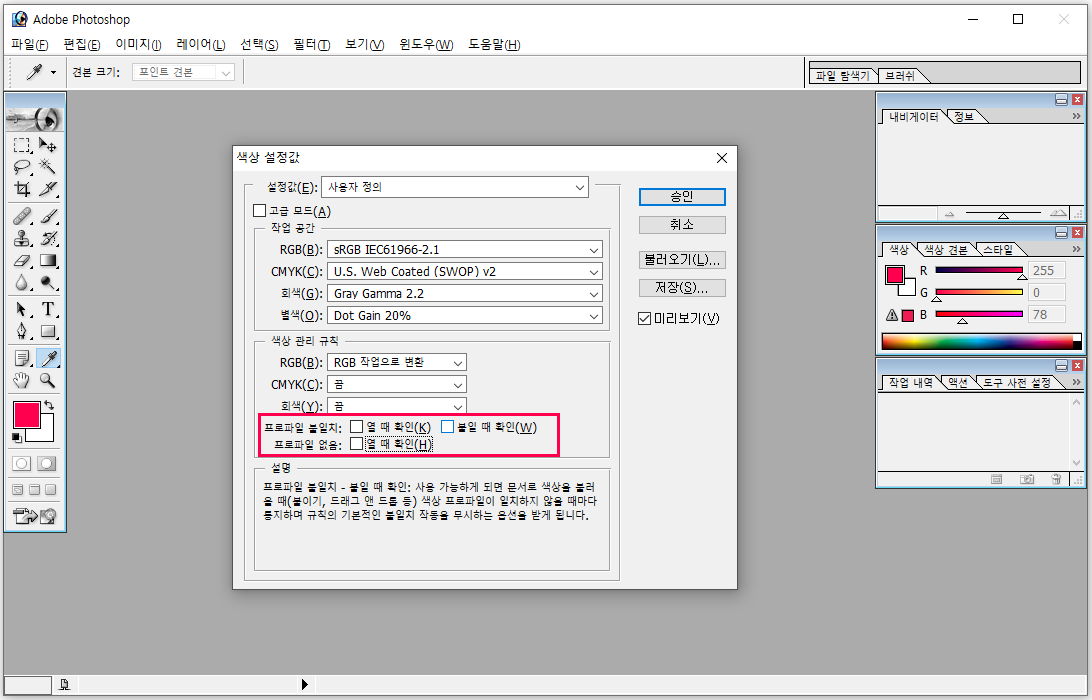
Task: Click the 저장(S)... button
Action: [682, 288]
